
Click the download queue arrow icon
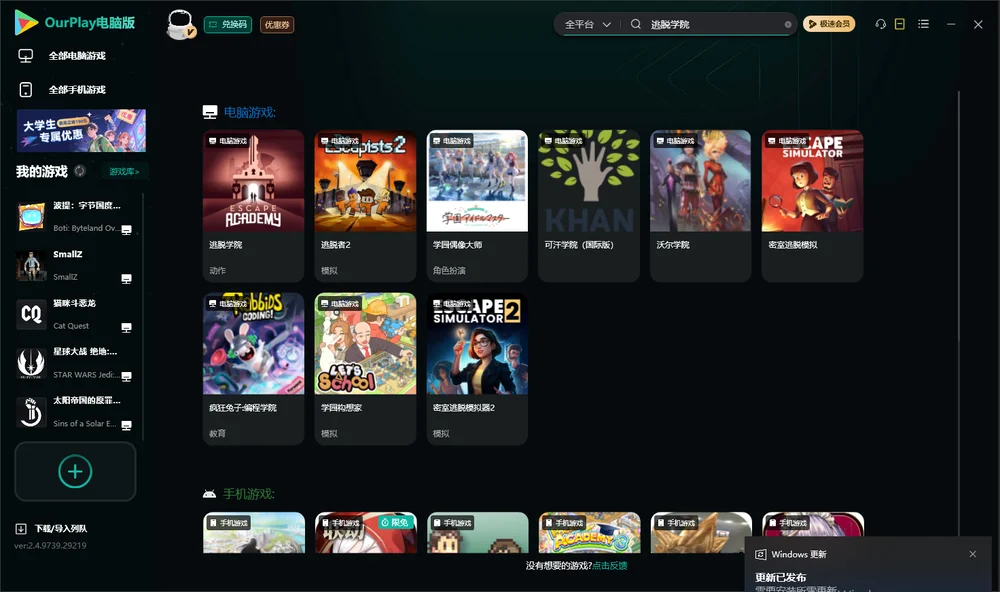pyautogui.click(x=21, y=529)
